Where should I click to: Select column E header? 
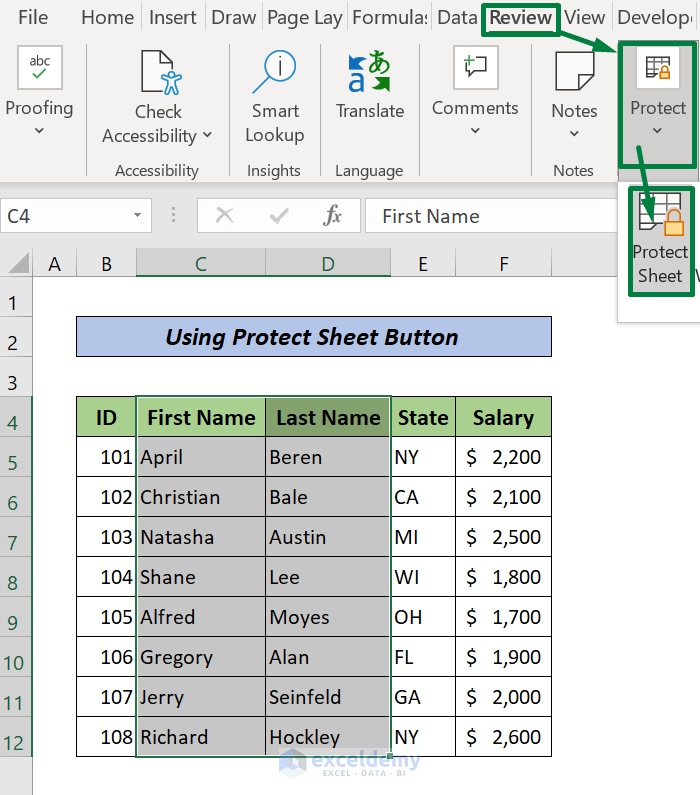(423, 264)
